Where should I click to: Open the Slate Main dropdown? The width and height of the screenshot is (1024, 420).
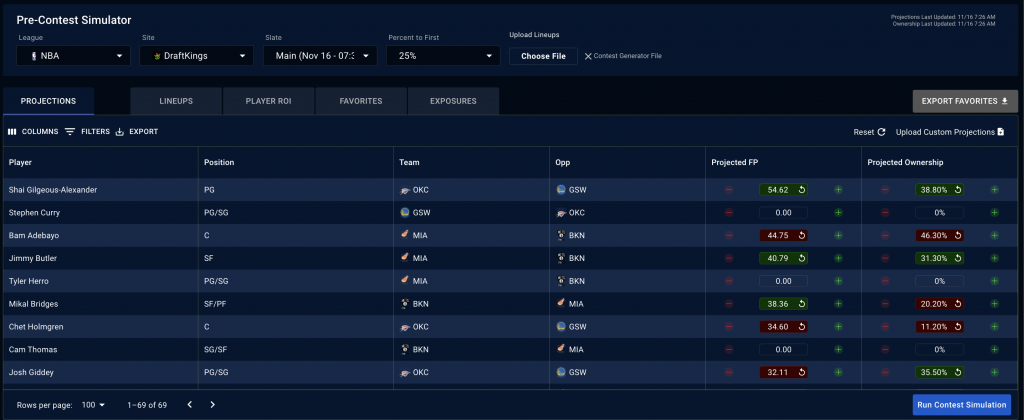pos(320,56)
